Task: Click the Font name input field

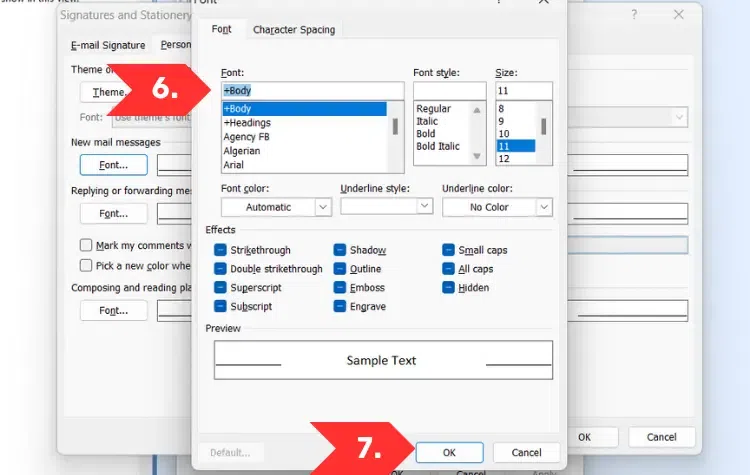Action: coord(313,90)
